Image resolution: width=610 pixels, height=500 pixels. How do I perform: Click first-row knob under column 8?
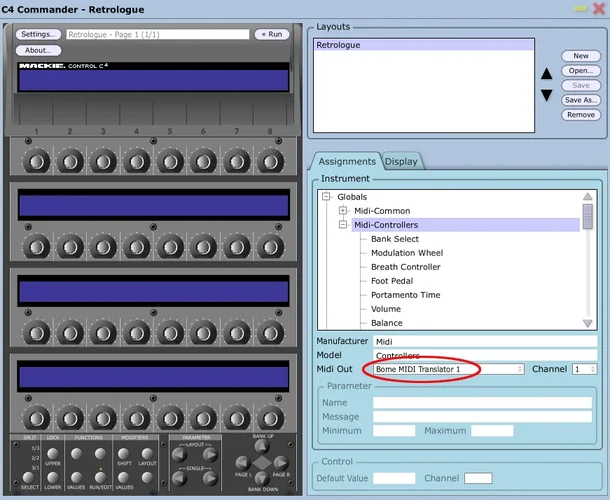coord(270,161)
